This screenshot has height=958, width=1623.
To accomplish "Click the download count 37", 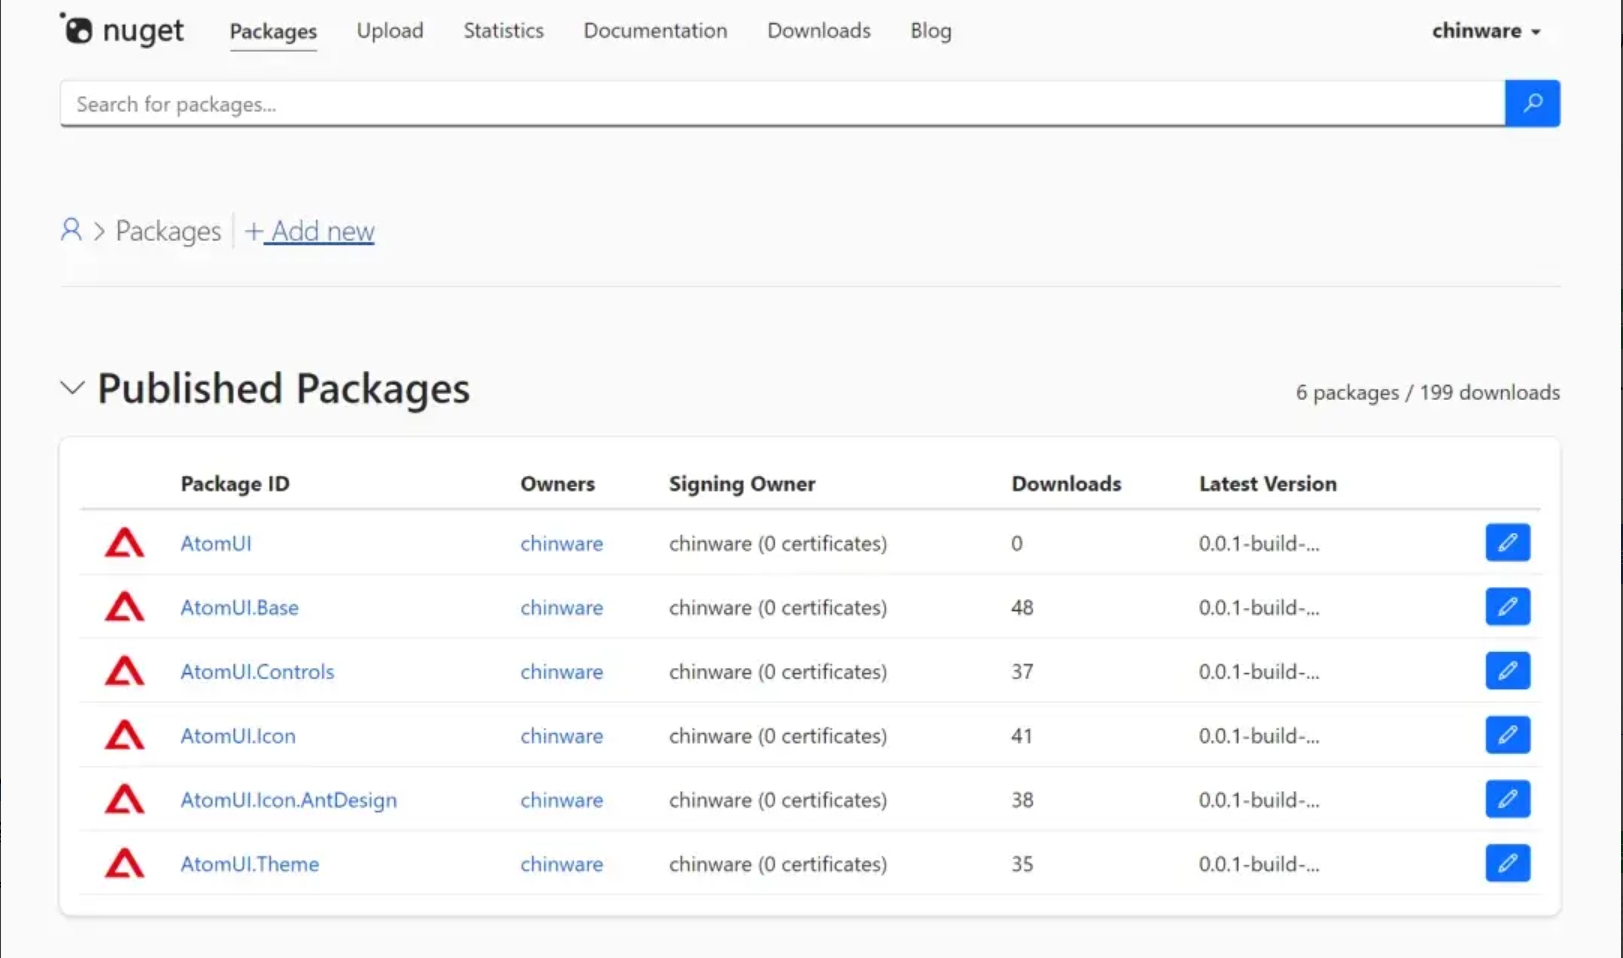I will 1022,671.
